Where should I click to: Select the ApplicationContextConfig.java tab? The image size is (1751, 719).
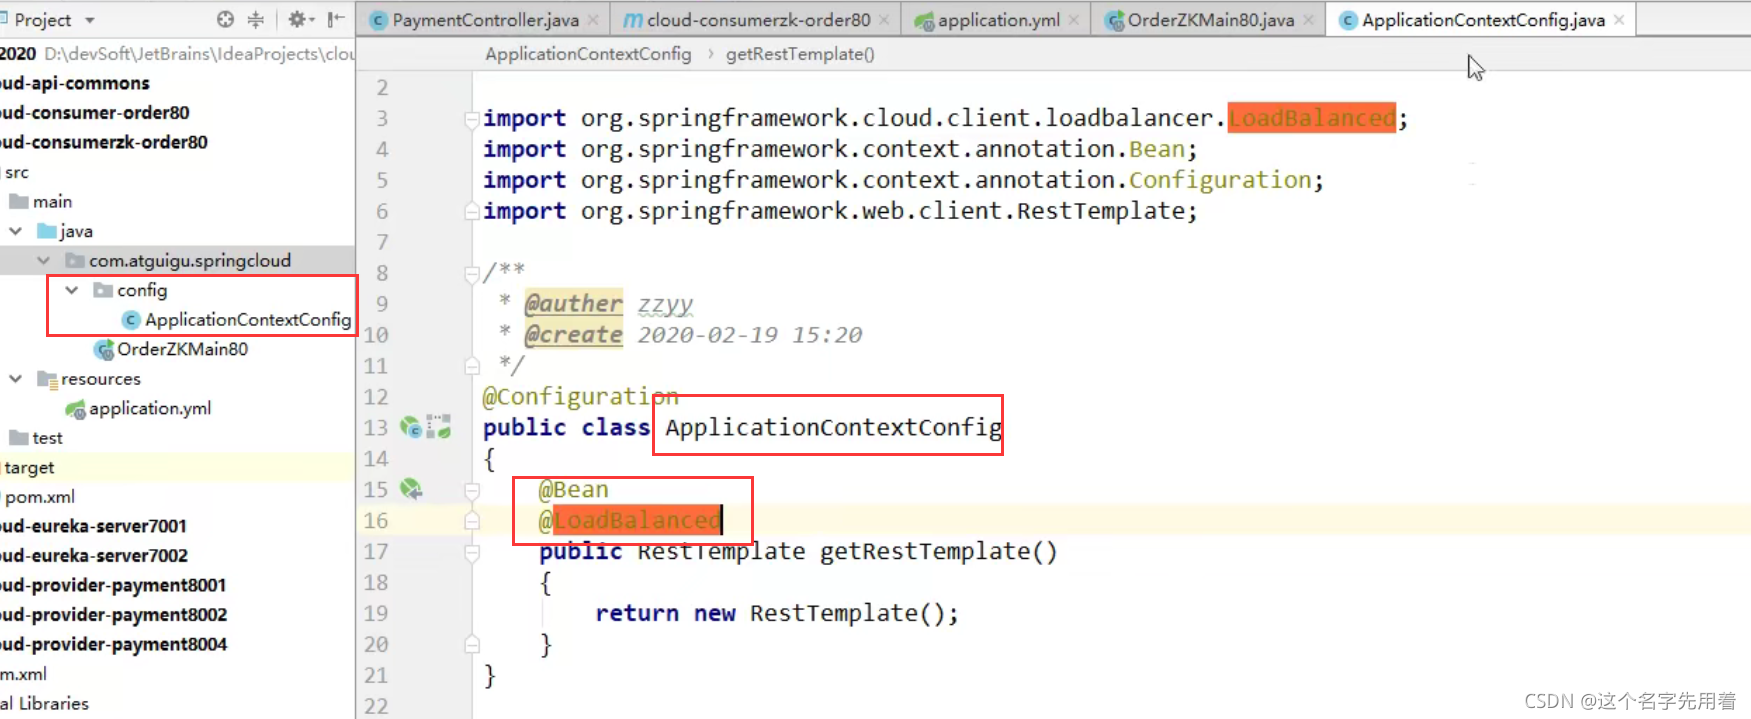[x=1483, y=20]
